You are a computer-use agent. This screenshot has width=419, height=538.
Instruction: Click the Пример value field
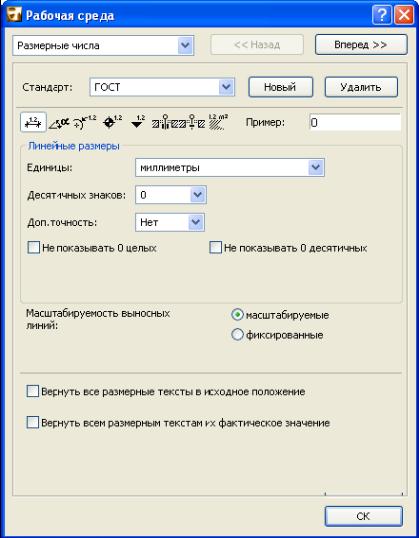(x=355, y=123)
